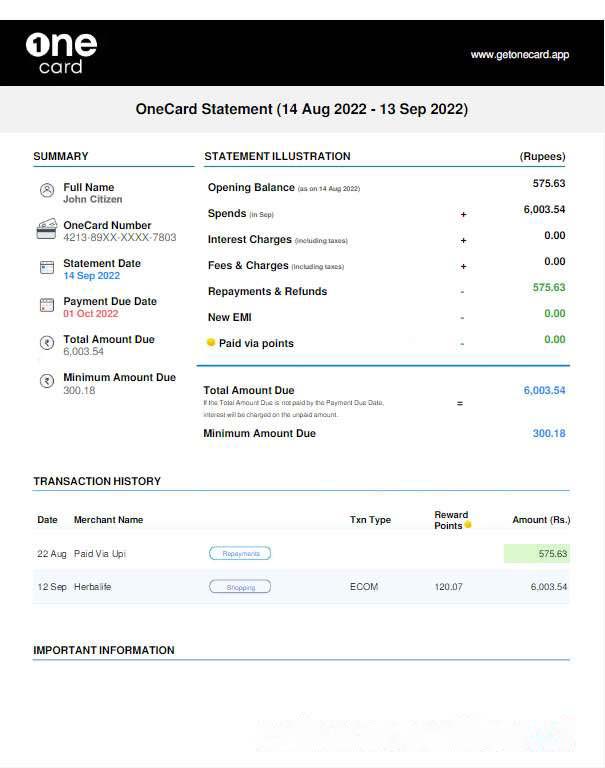
Task: Select the Herbalife transaction row
Action: pyautogui.click(x=300, y=587)
